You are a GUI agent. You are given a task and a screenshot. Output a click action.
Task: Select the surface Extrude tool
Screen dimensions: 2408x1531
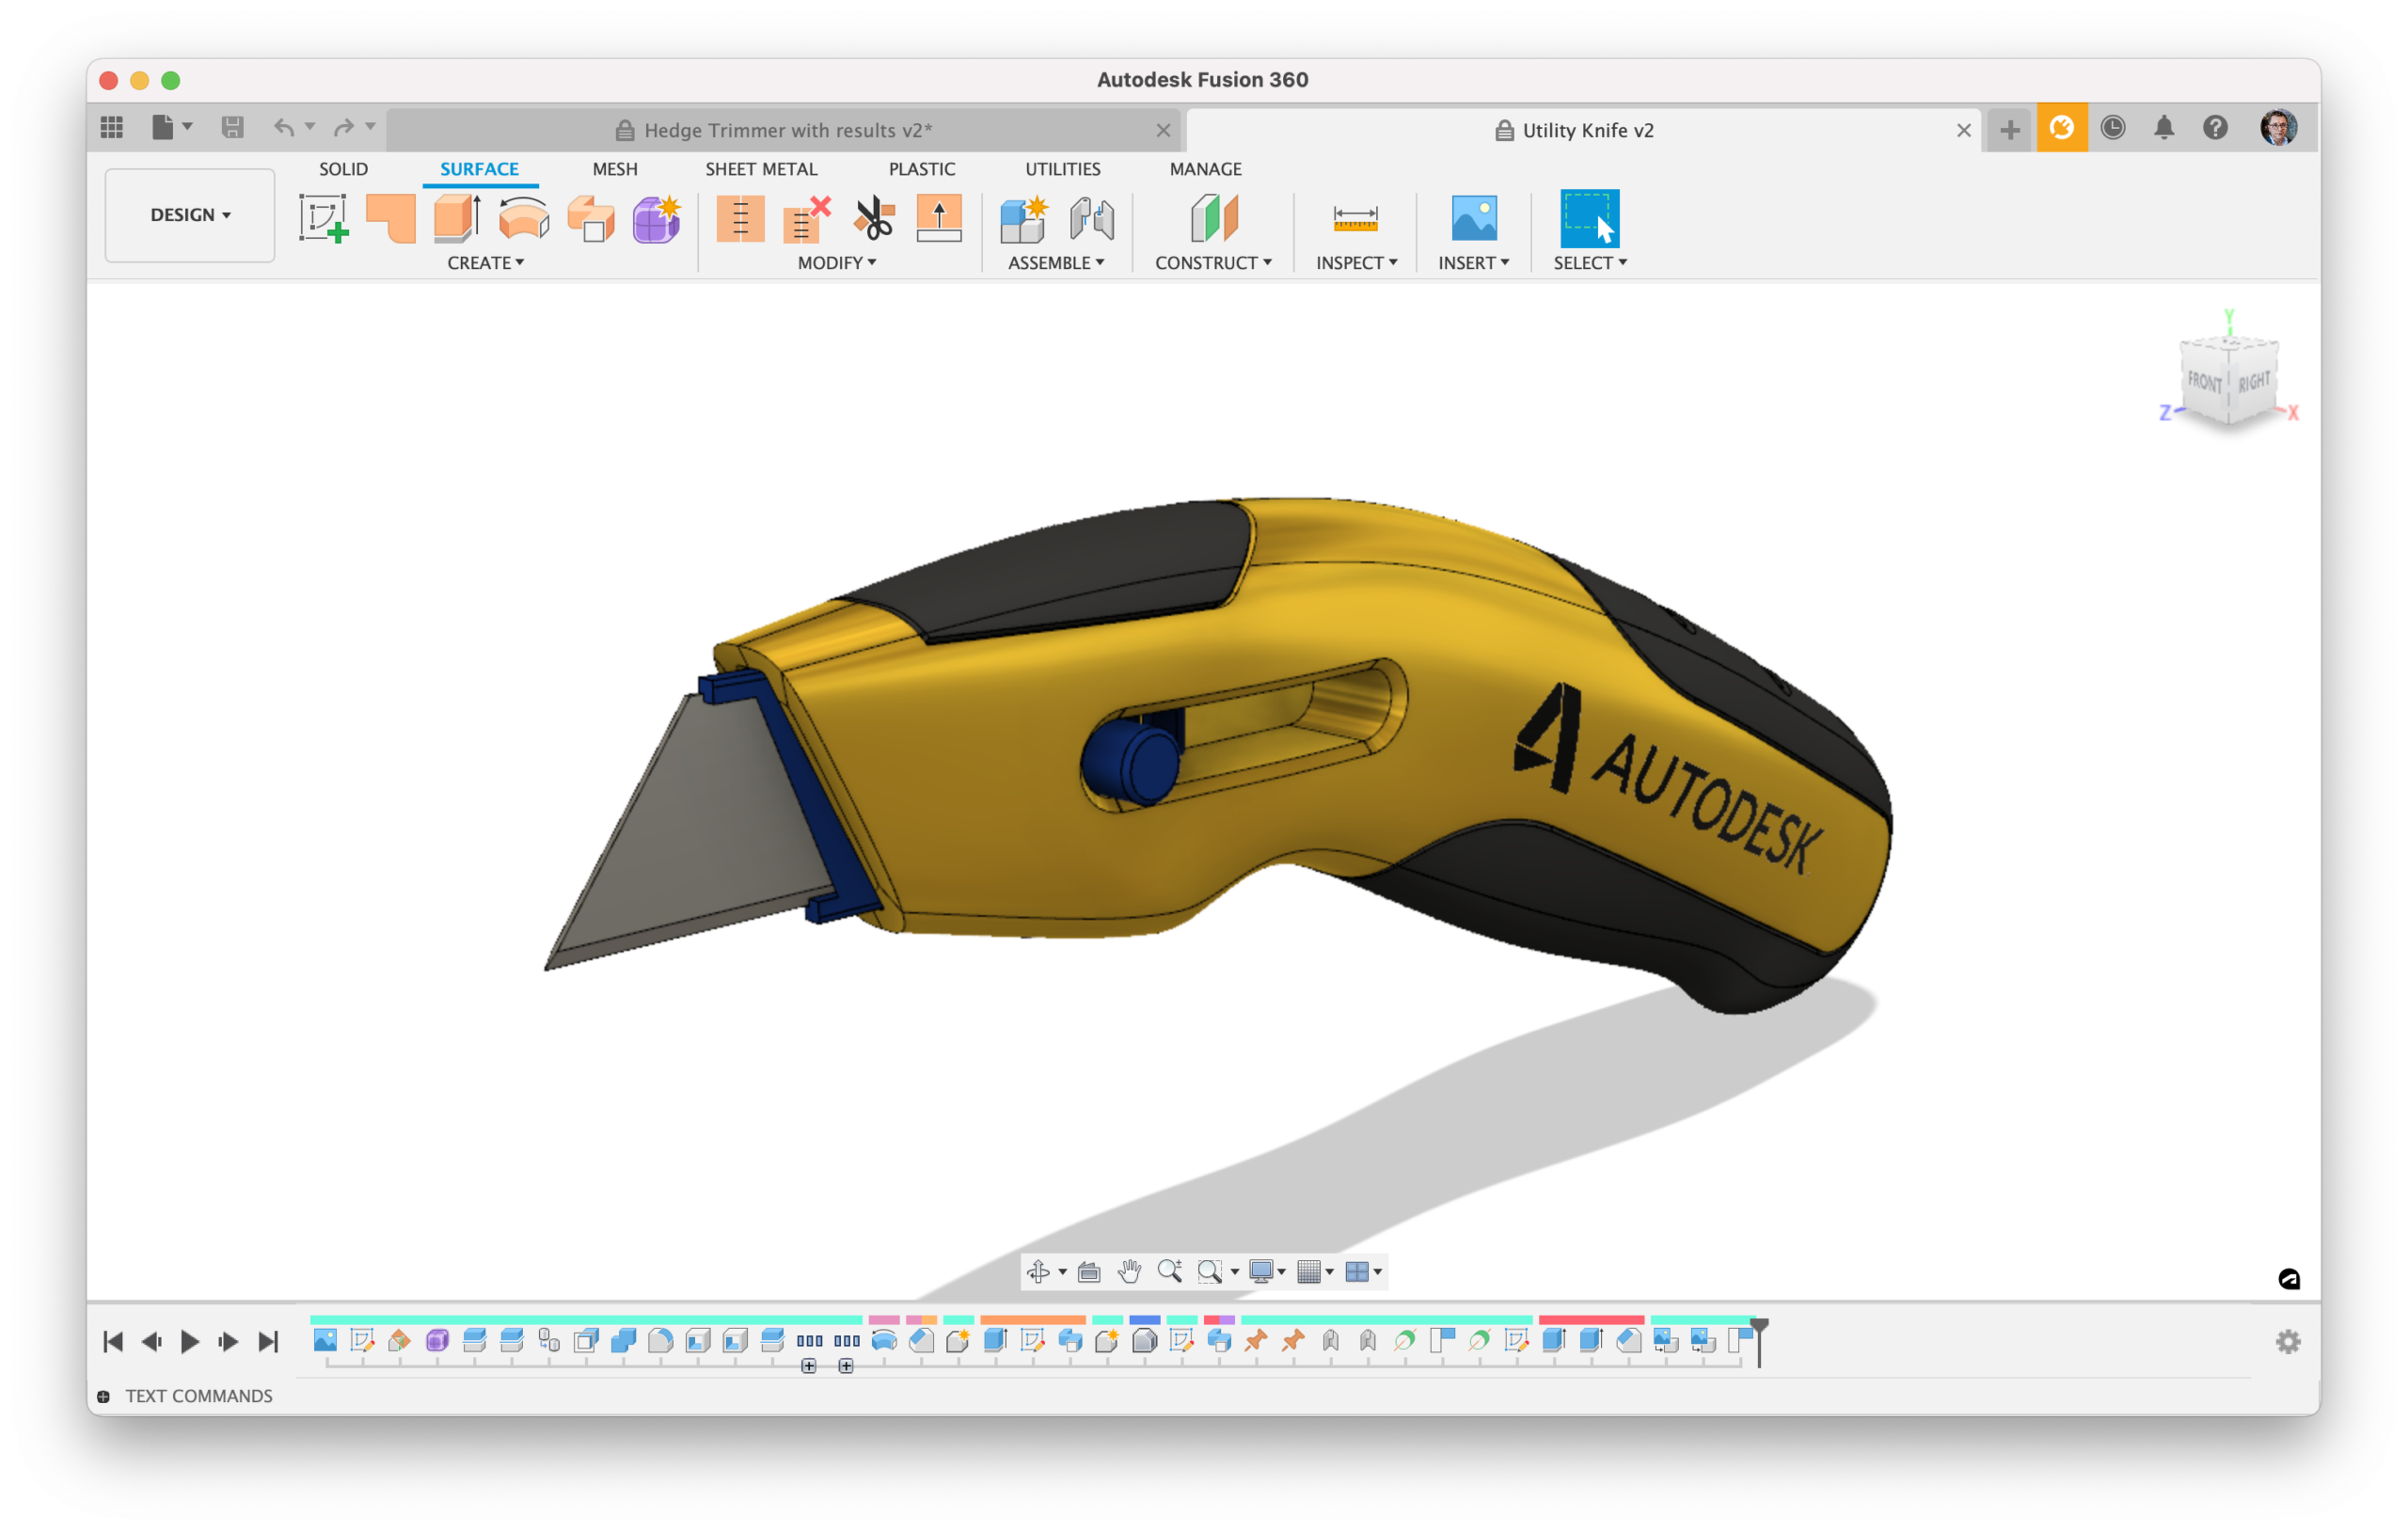click(x=457, y=218)
